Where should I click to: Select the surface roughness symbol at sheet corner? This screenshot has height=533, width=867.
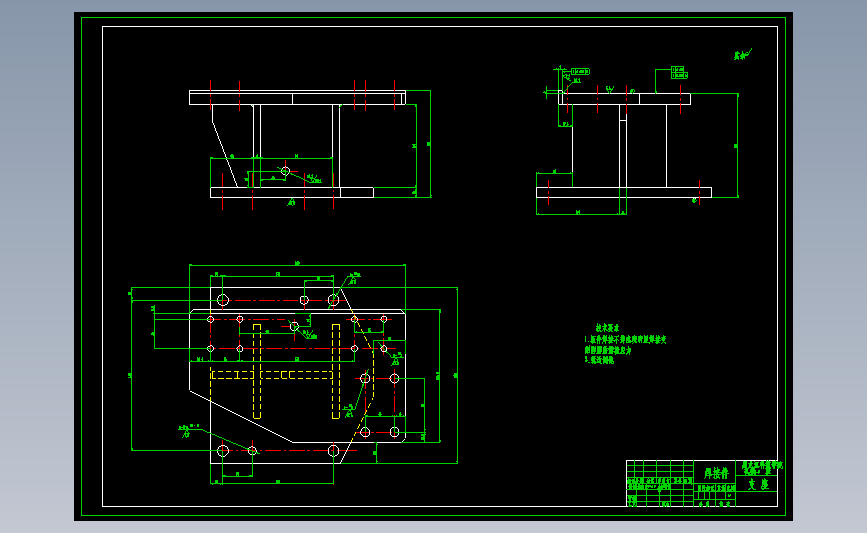743,55
